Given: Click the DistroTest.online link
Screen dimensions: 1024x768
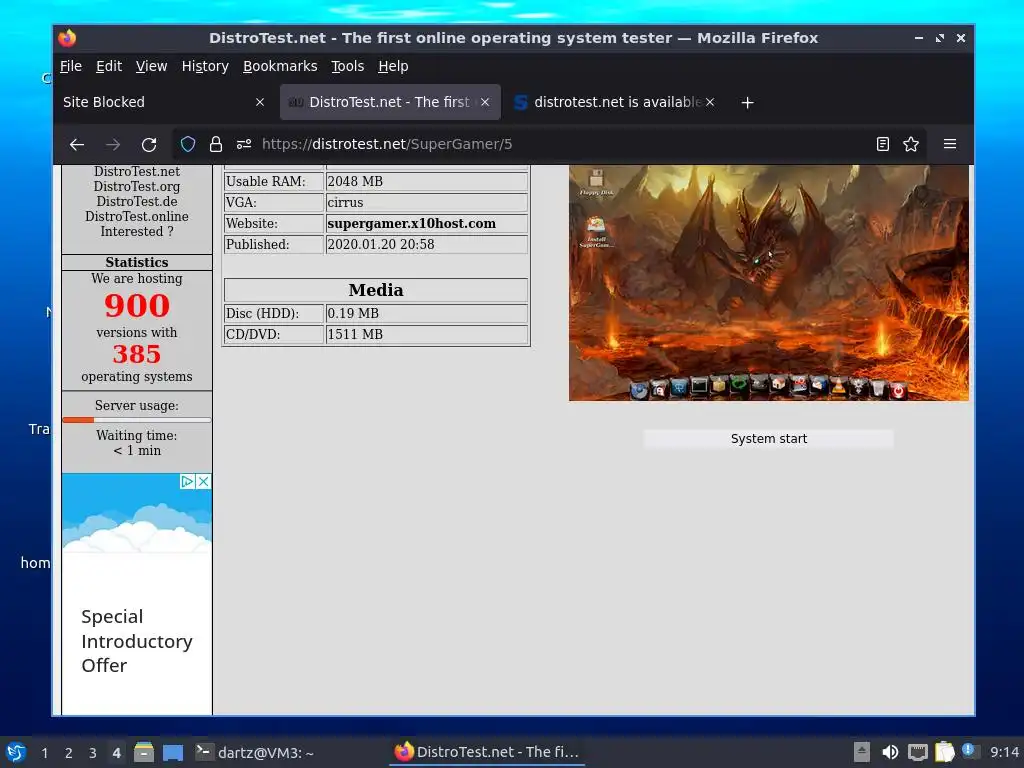Looking at the screenshot, I should [x=136, y=217].
